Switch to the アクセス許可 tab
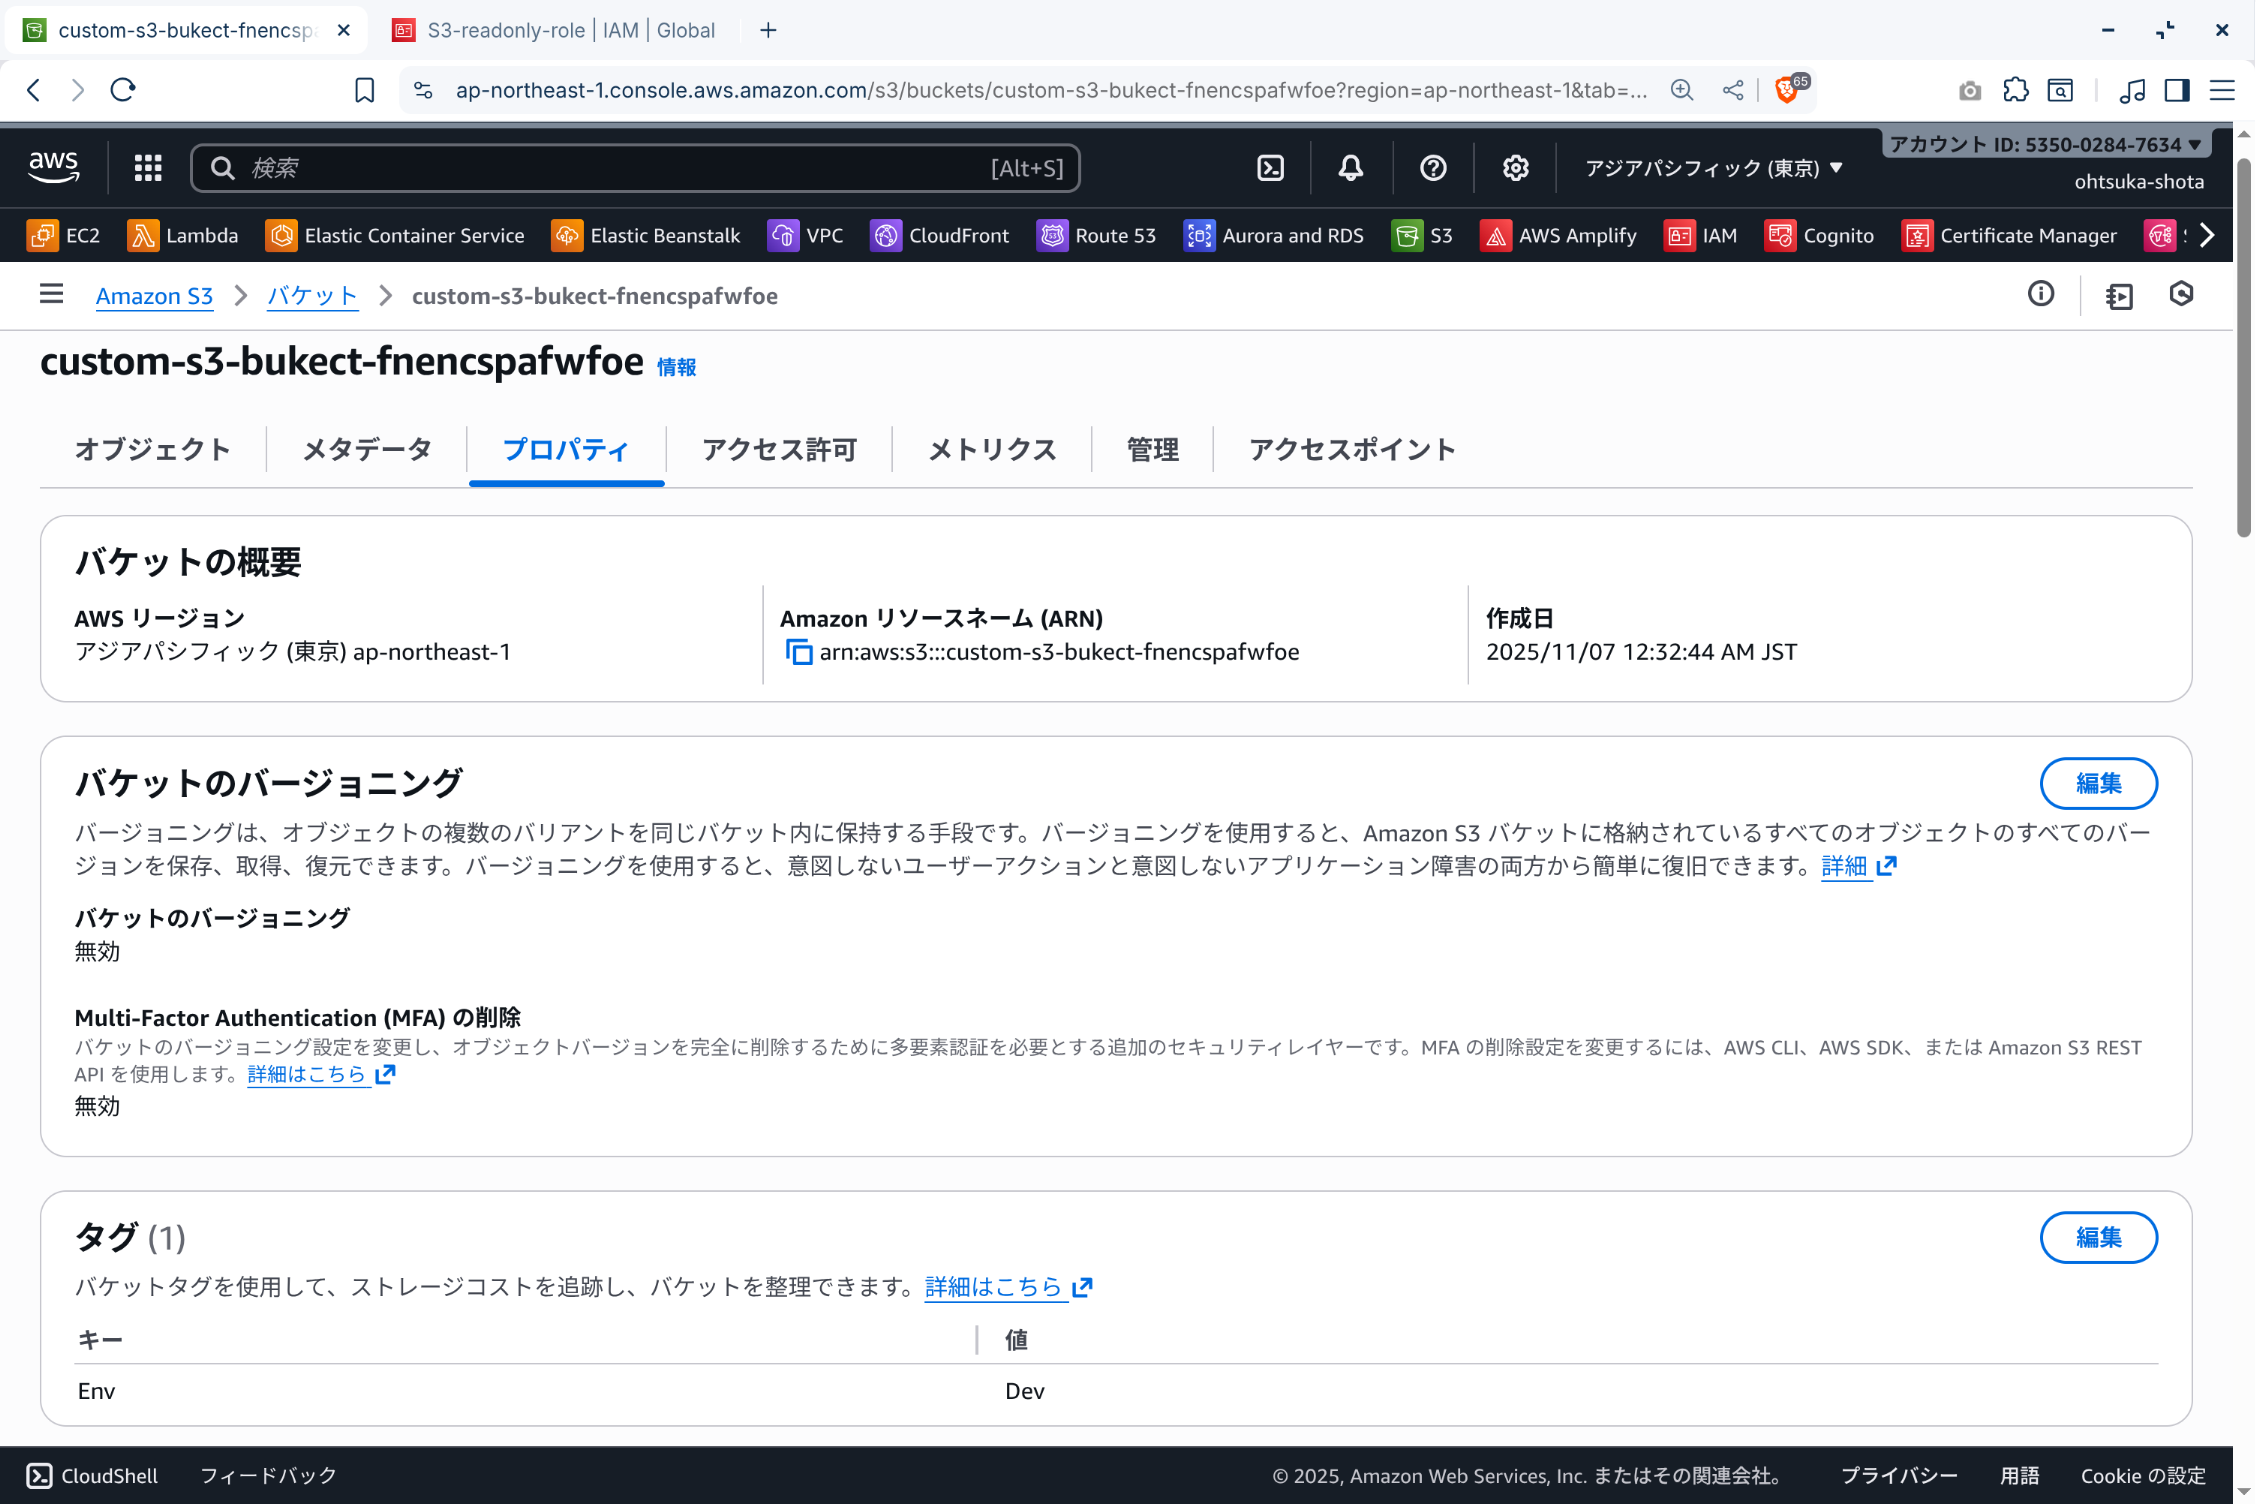 (x=779, y=450)
